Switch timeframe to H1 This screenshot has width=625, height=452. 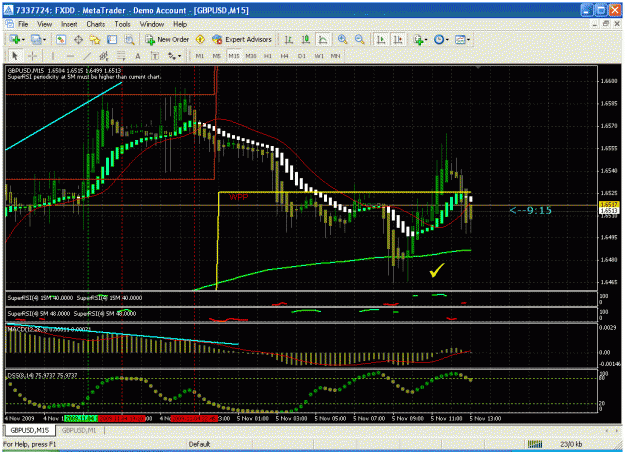point(268,56)
